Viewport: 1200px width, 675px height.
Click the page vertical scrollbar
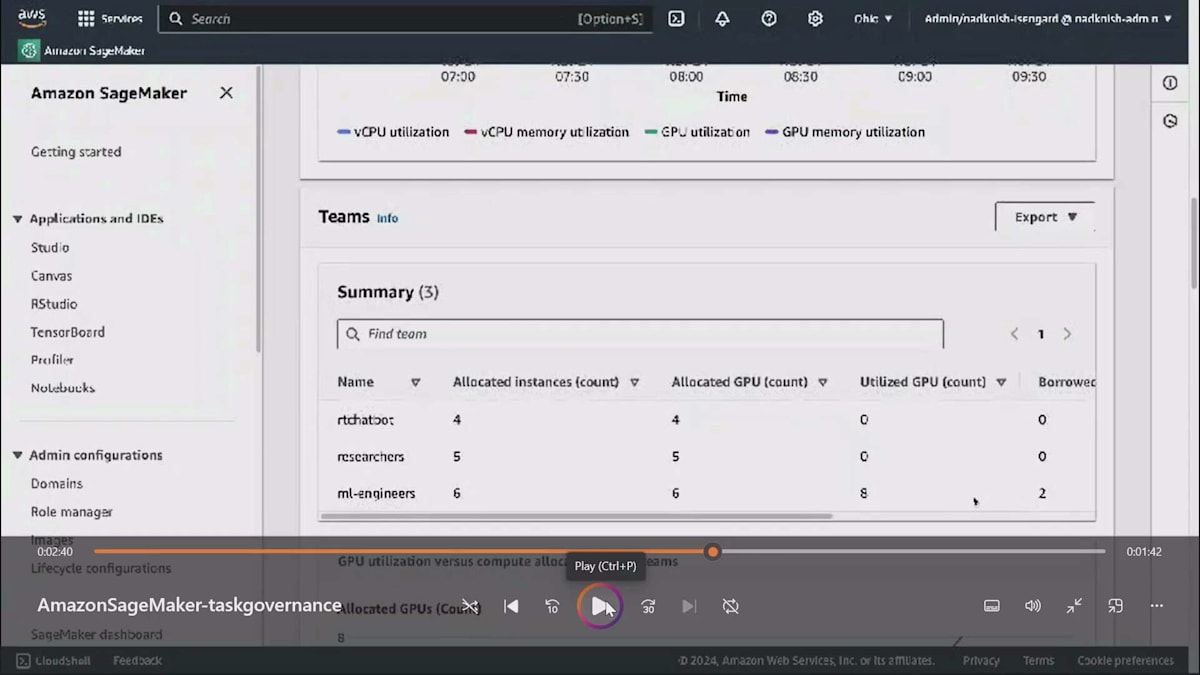(x=1195, y=243)
